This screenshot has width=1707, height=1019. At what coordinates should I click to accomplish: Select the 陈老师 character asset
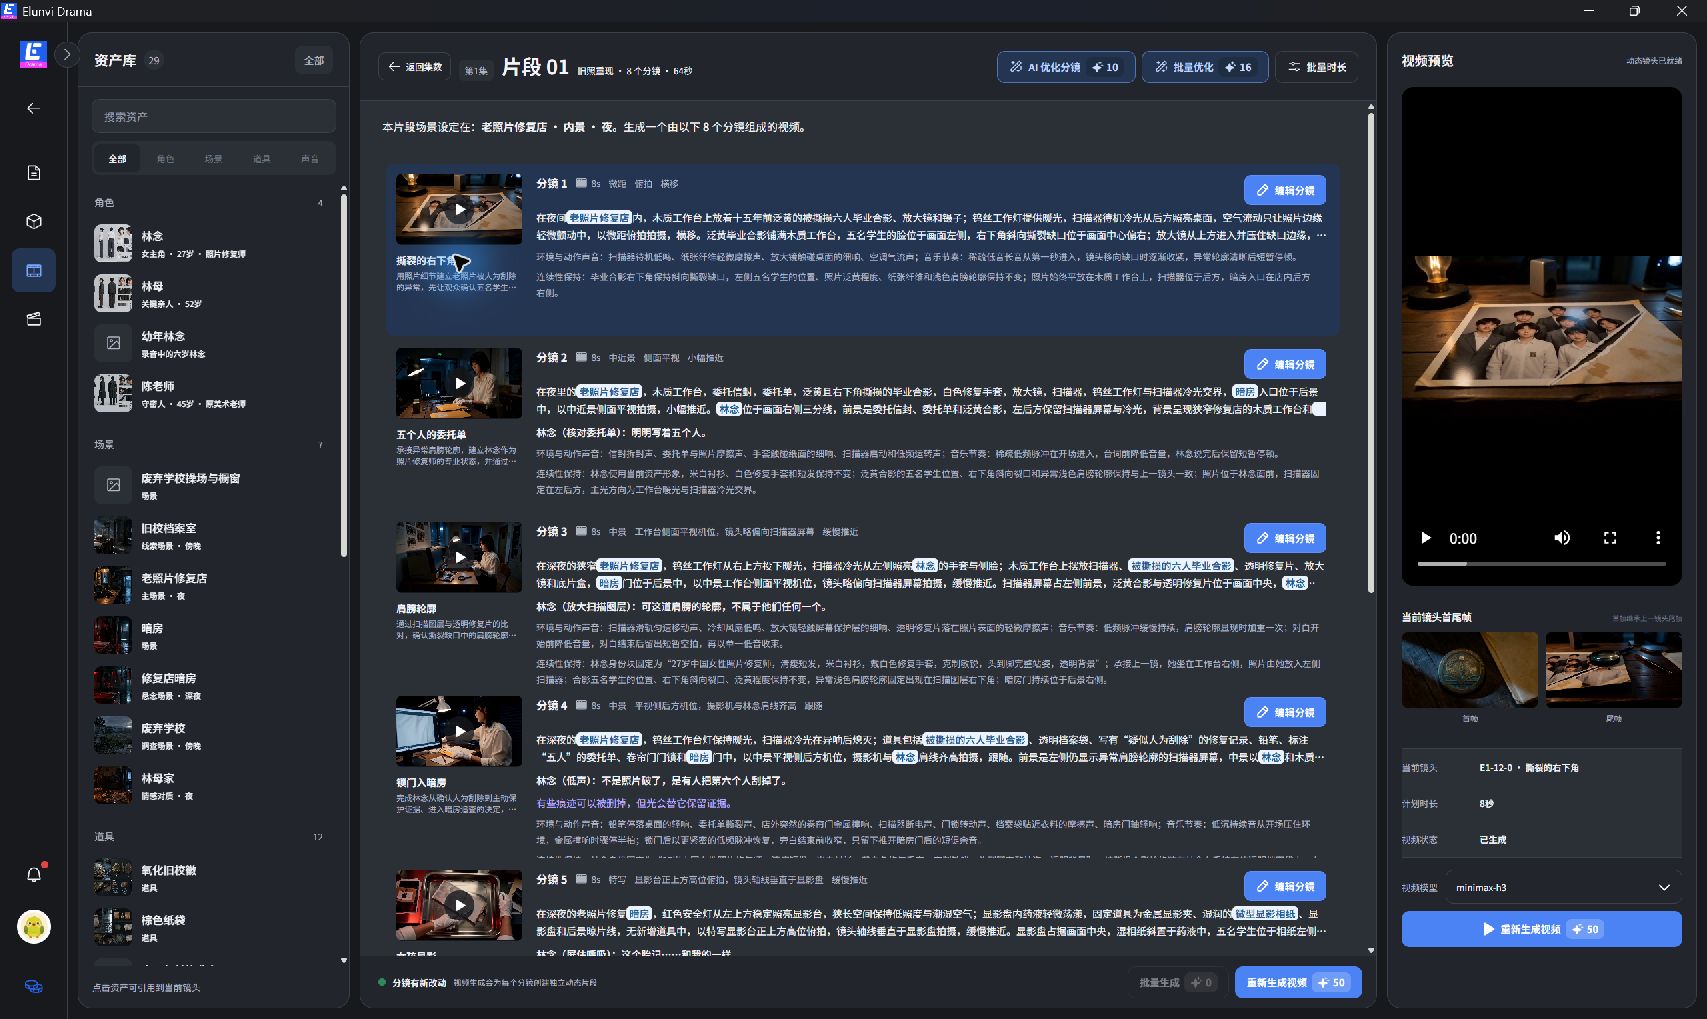pos(213,393)
